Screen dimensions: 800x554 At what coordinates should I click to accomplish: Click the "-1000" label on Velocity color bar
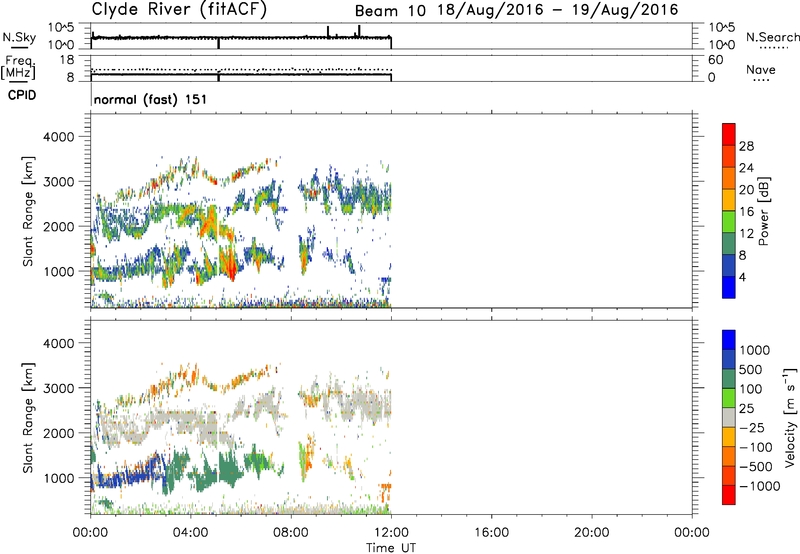[x=760, y=486]
